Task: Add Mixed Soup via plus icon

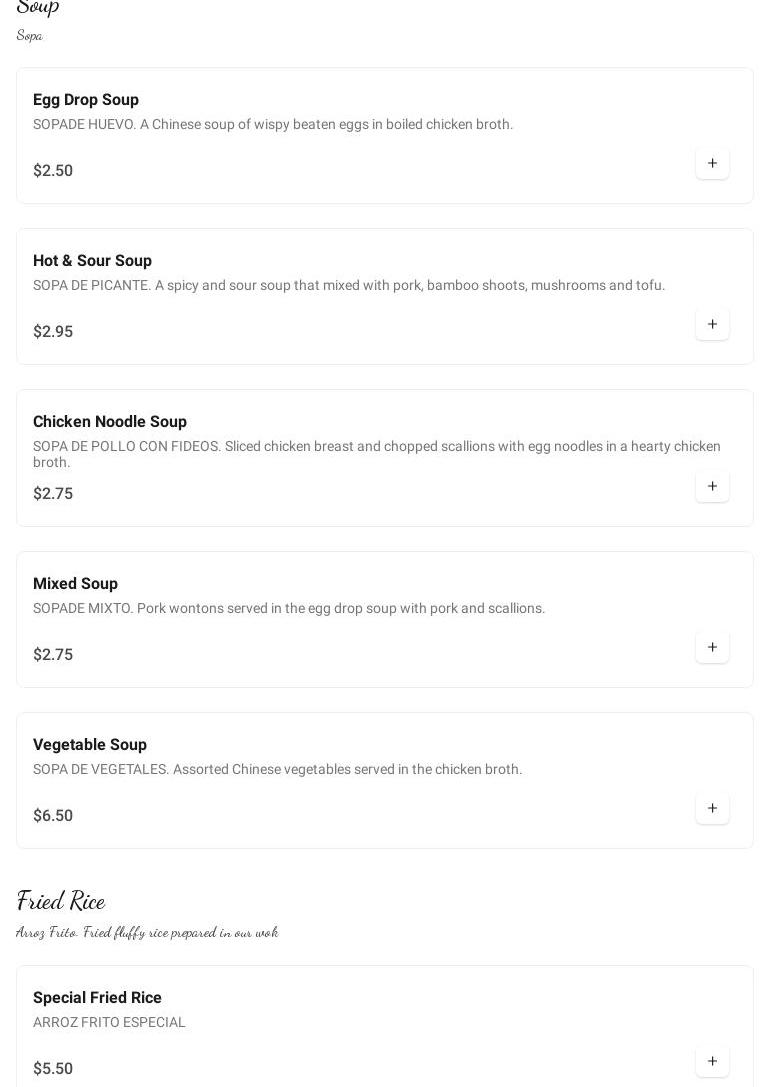Action: (712, 648)
